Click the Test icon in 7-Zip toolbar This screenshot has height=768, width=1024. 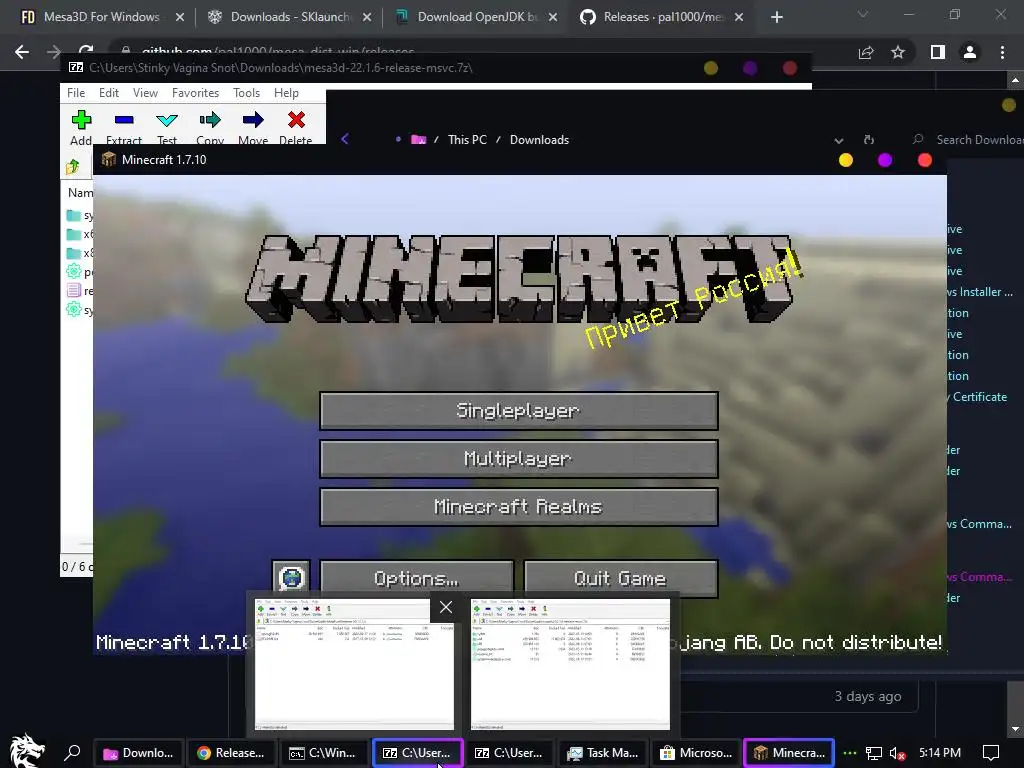click(167, 120)
